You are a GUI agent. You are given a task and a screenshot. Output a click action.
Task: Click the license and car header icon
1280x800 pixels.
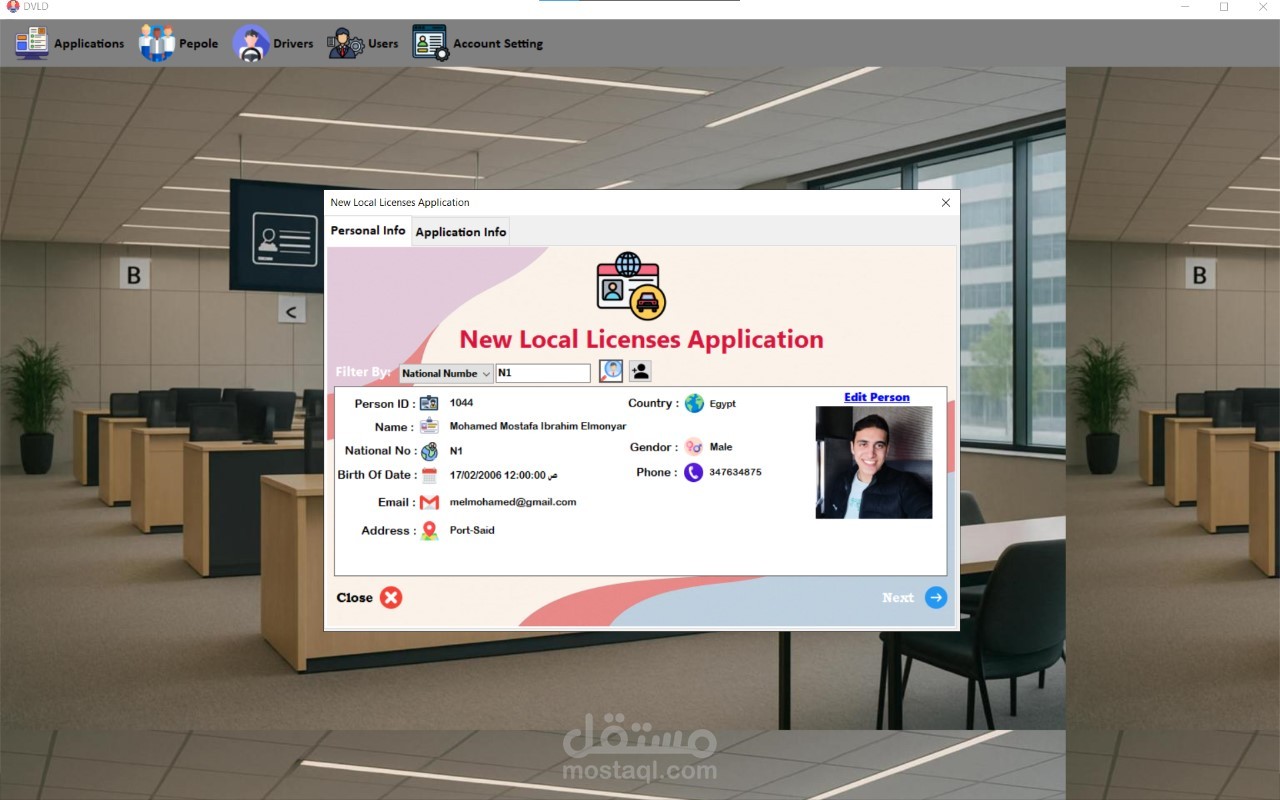[631, 285]
